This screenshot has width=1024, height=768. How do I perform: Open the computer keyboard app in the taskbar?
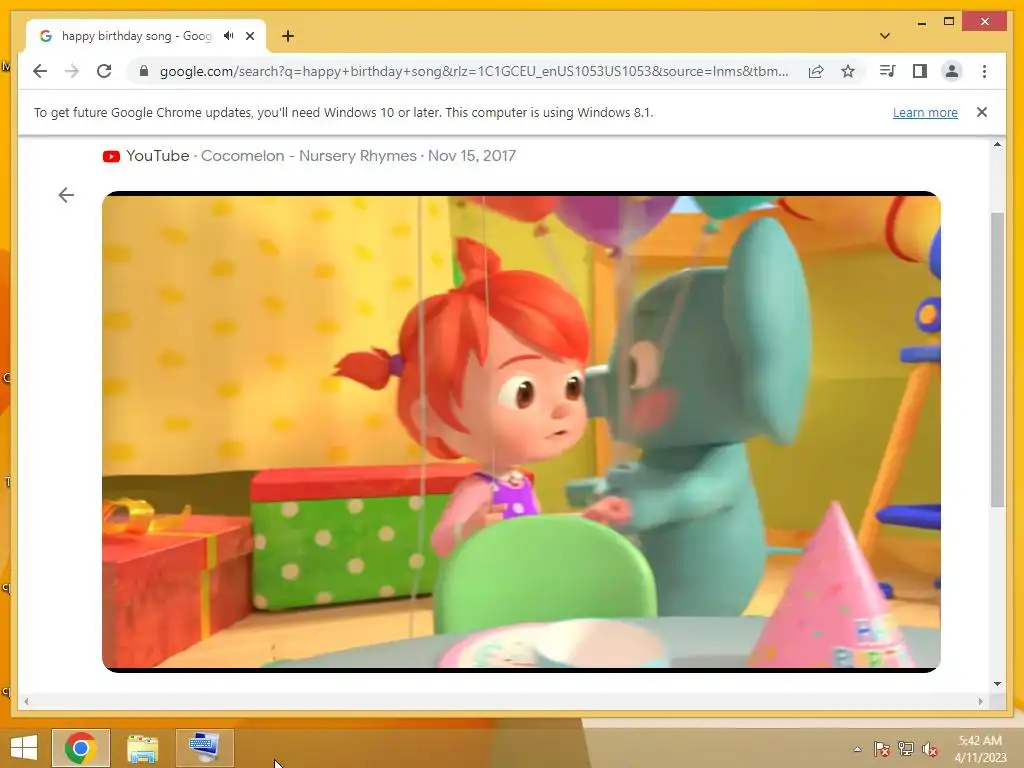click(204, 748)
